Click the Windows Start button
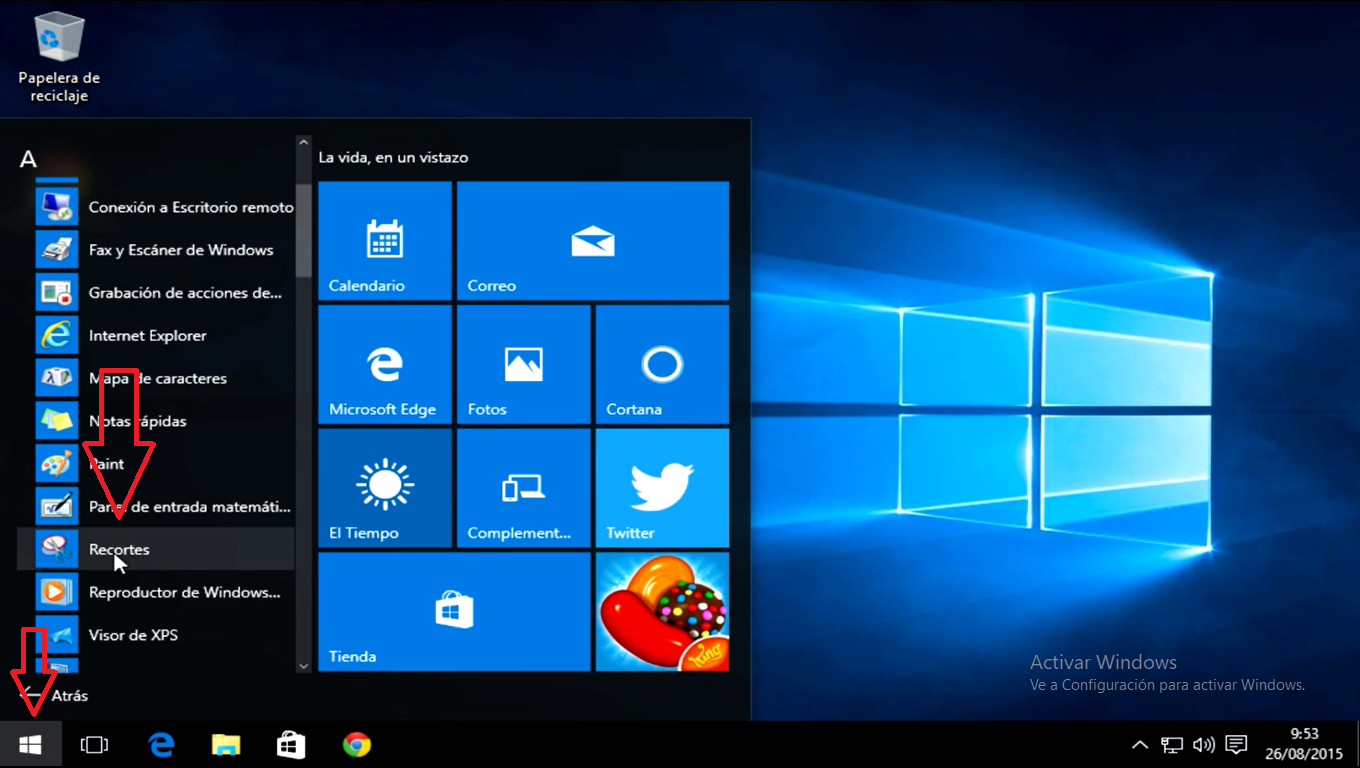Image resolution: width=1360 pixels, height=768 pixels. pyautogui.click(x=30, y=745)
